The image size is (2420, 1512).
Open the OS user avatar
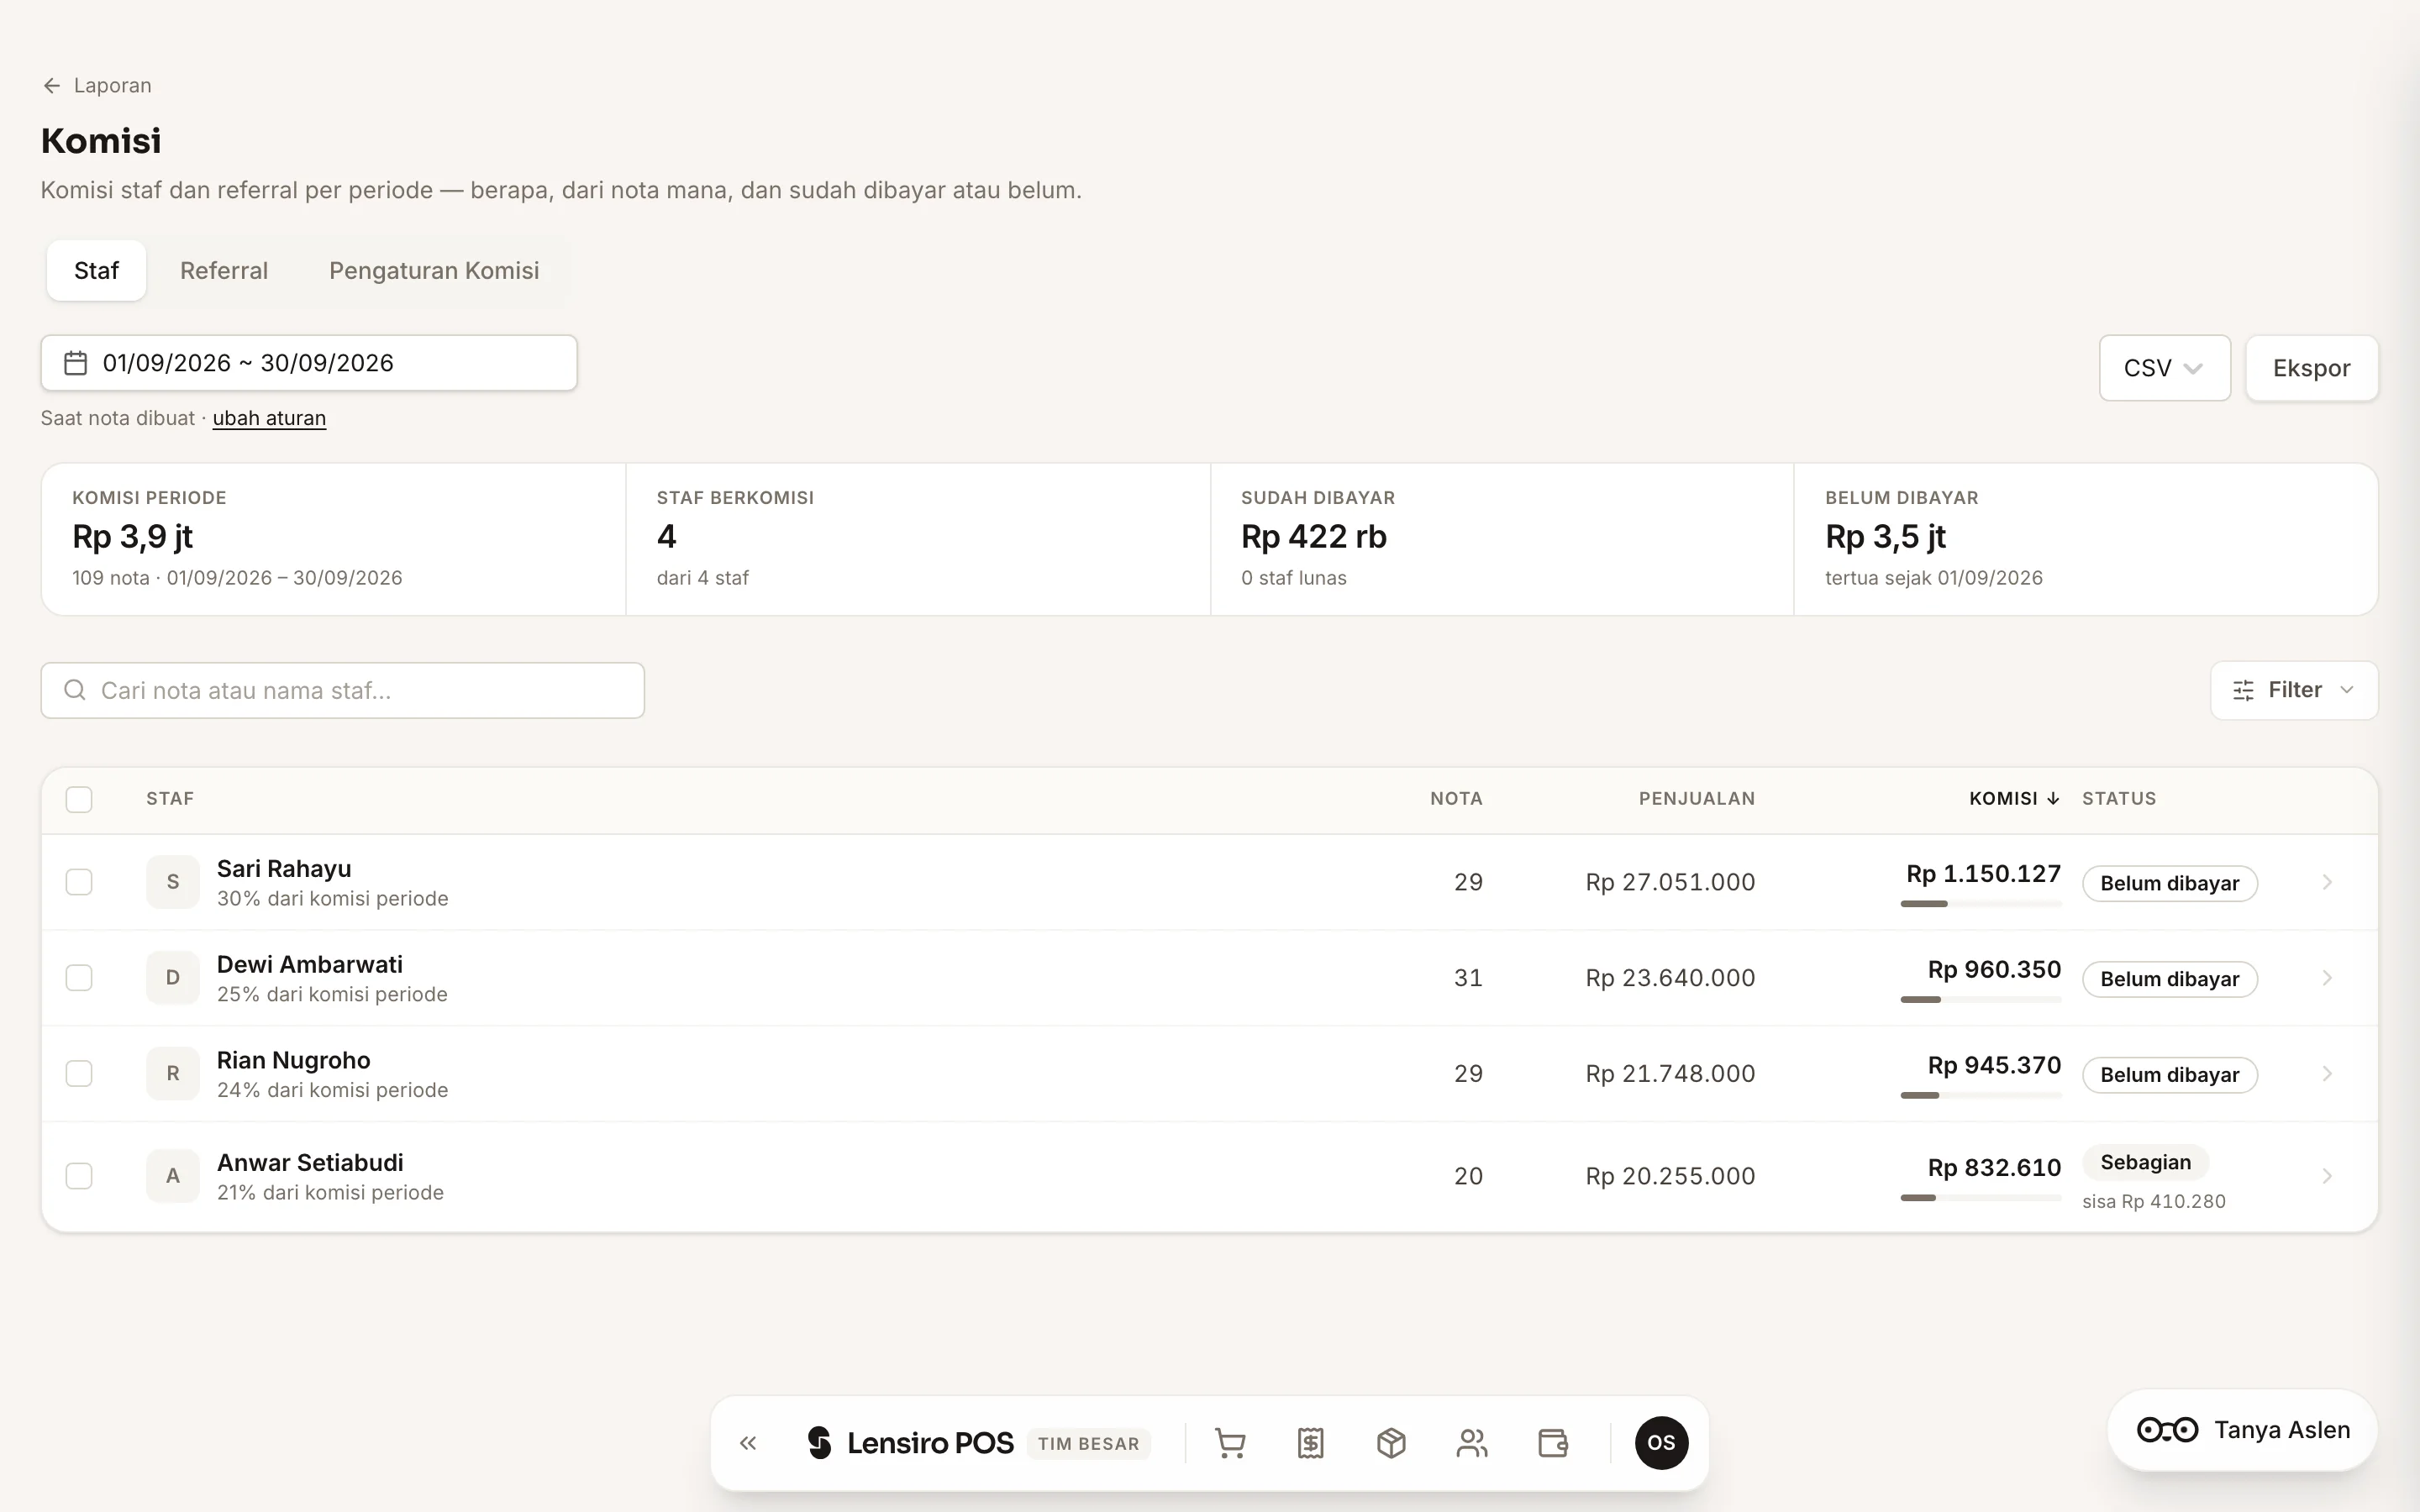(x=1661, y=1443)
